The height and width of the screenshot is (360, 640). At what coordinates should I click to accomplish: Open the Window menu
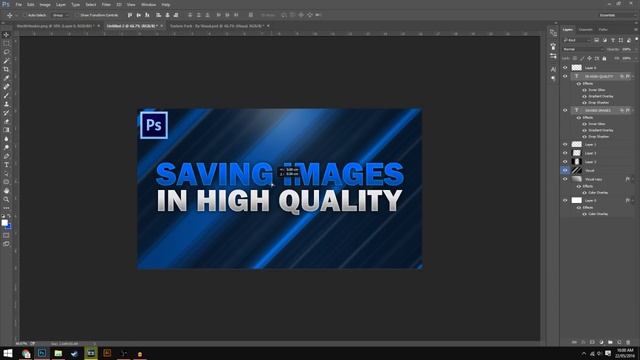point(148,4)
